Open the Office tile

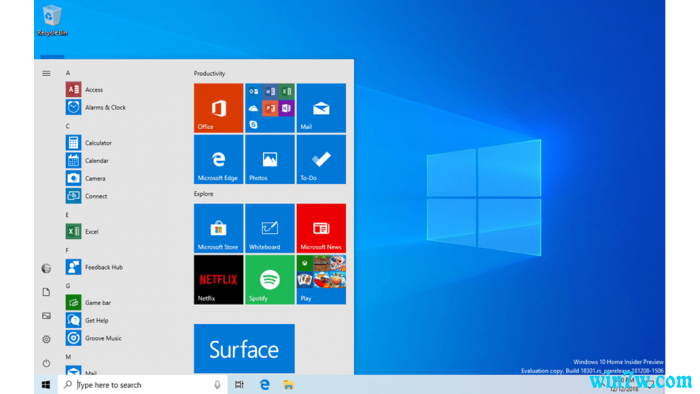click(x=218, y=108)
